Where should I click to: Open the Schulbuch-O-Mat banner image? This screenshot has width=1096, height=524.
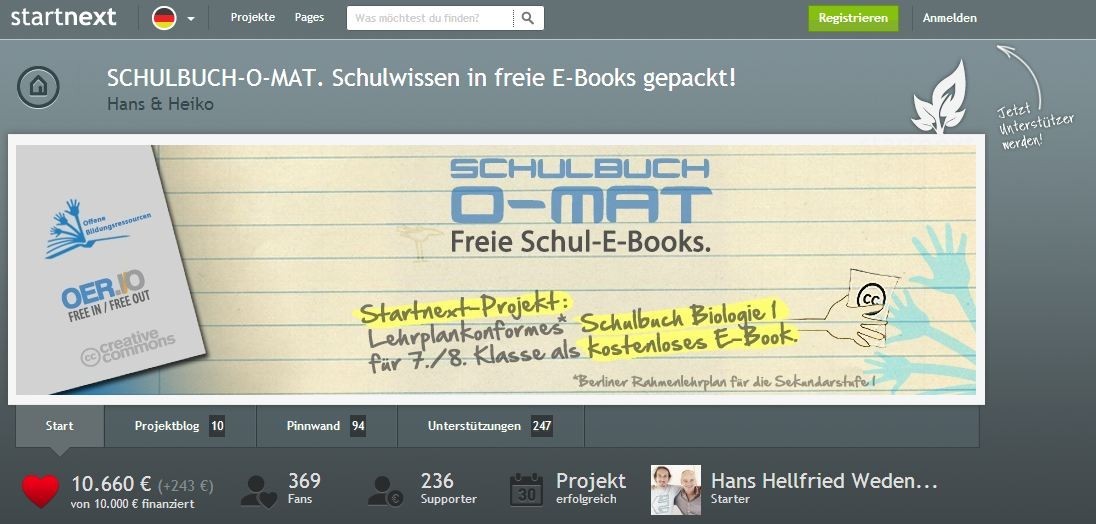pyautogui.click(x=496, y=270)
